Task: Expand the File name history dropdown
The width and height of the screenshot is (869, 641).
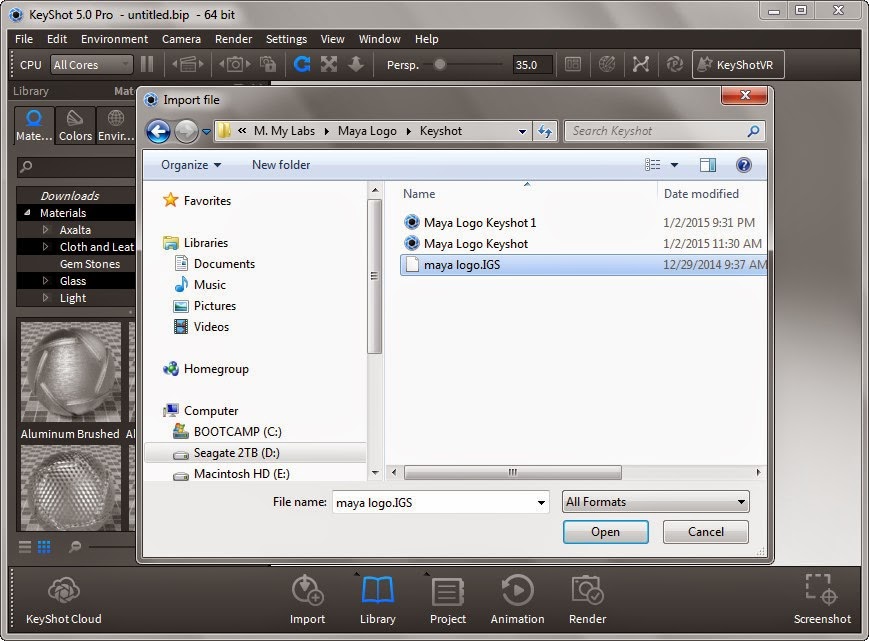Action: pyautogui.click(x=541, y=502)
